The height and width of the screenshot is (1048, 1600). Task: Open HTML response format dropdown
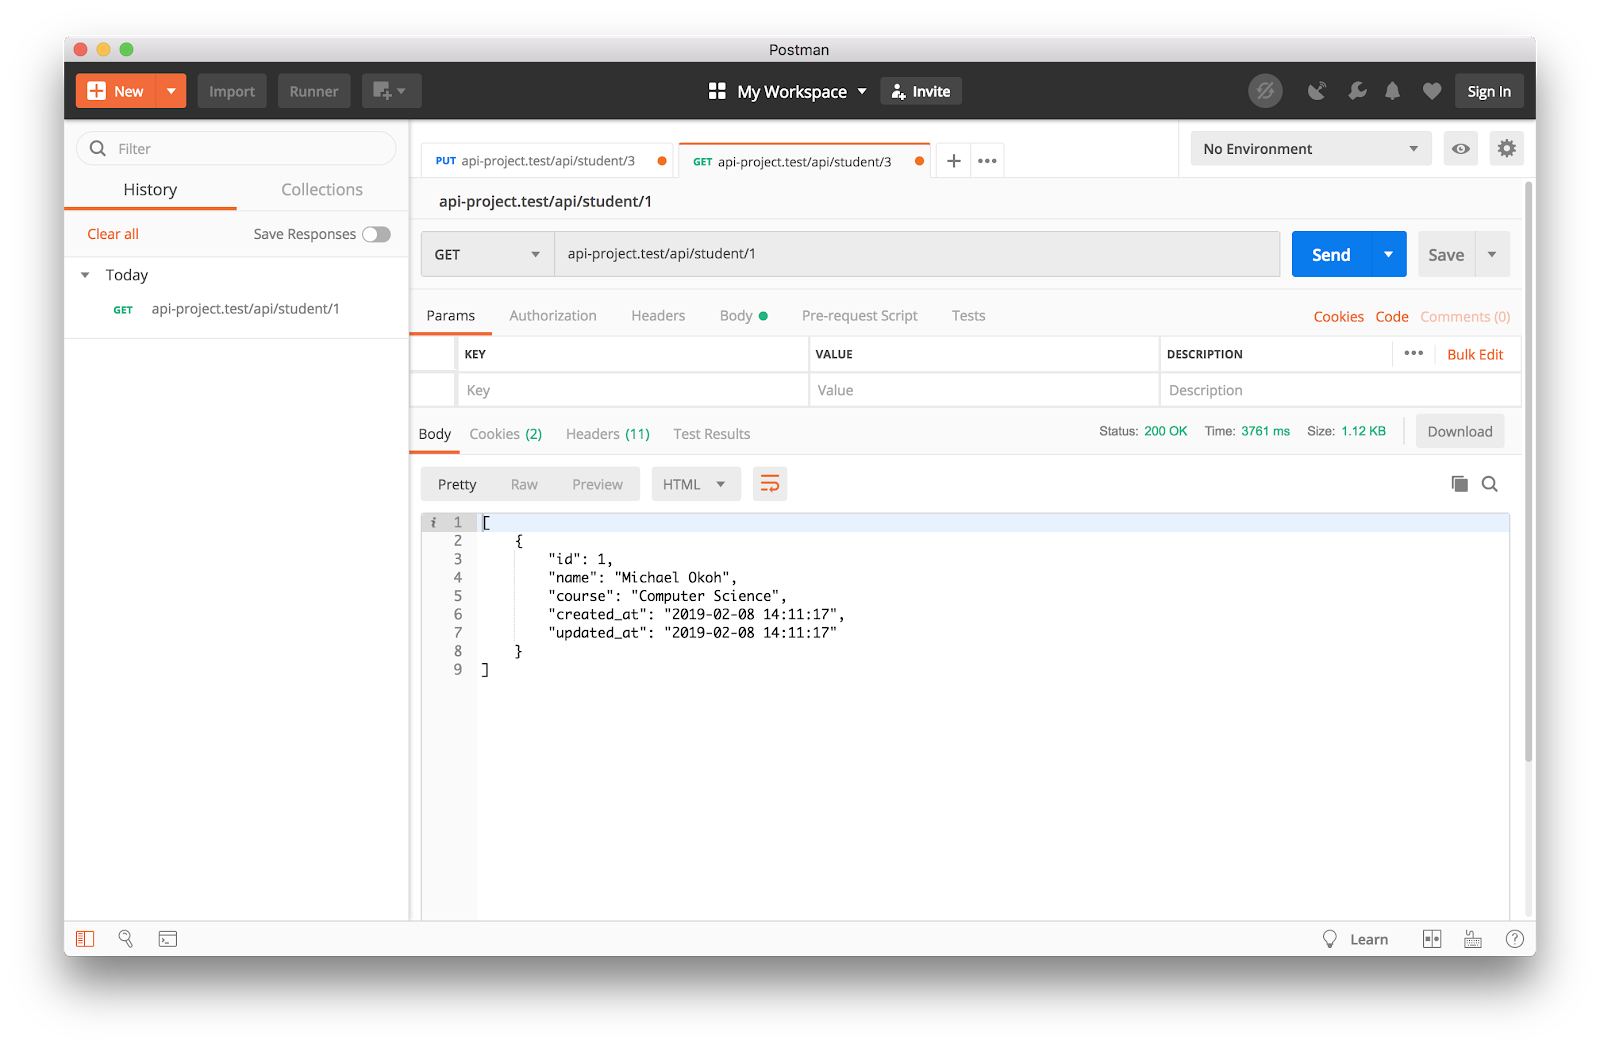[696, 484]
